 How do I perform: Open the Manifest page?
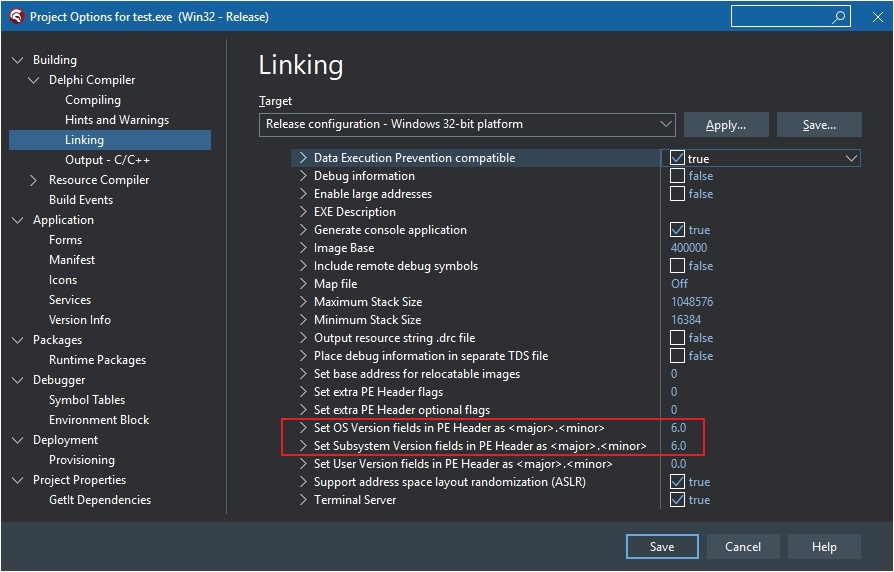tap(72, 259)
